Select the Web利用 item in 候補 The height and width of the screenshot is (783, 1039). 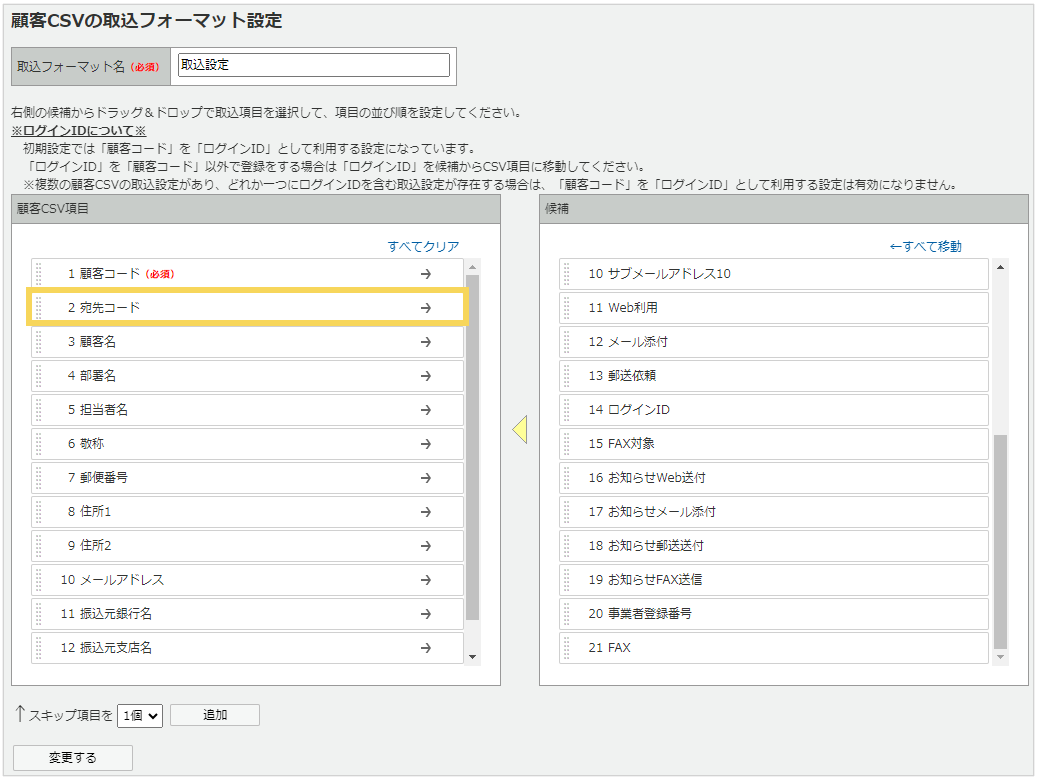tap(770, 307)
